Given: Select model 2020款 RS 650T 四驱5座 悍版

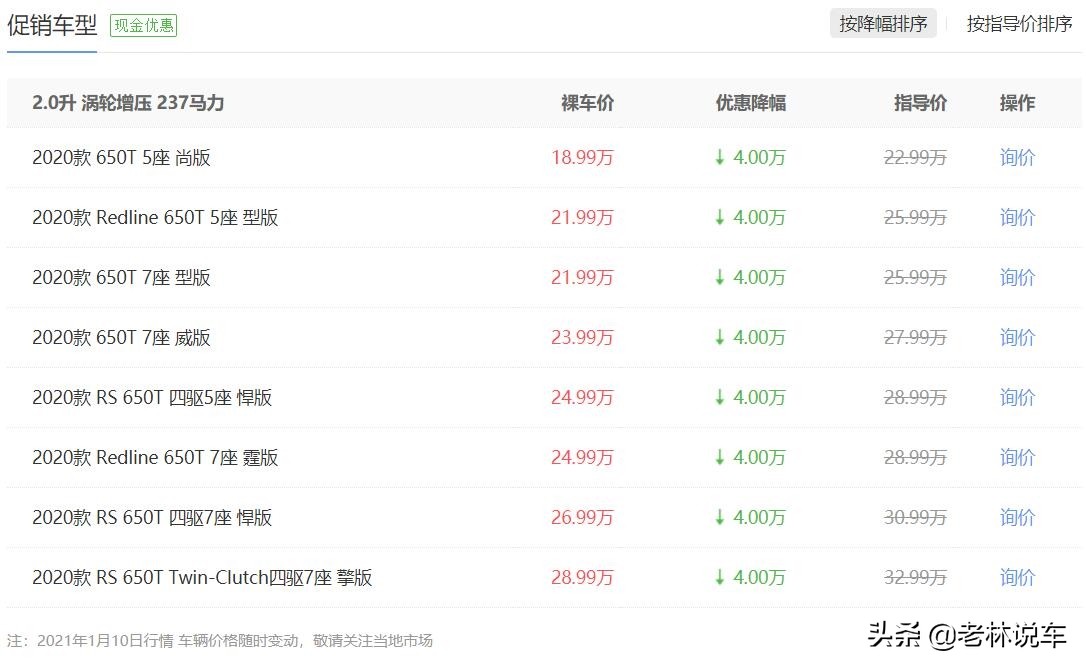Looking at the screenshot, I should click(152, 398).
